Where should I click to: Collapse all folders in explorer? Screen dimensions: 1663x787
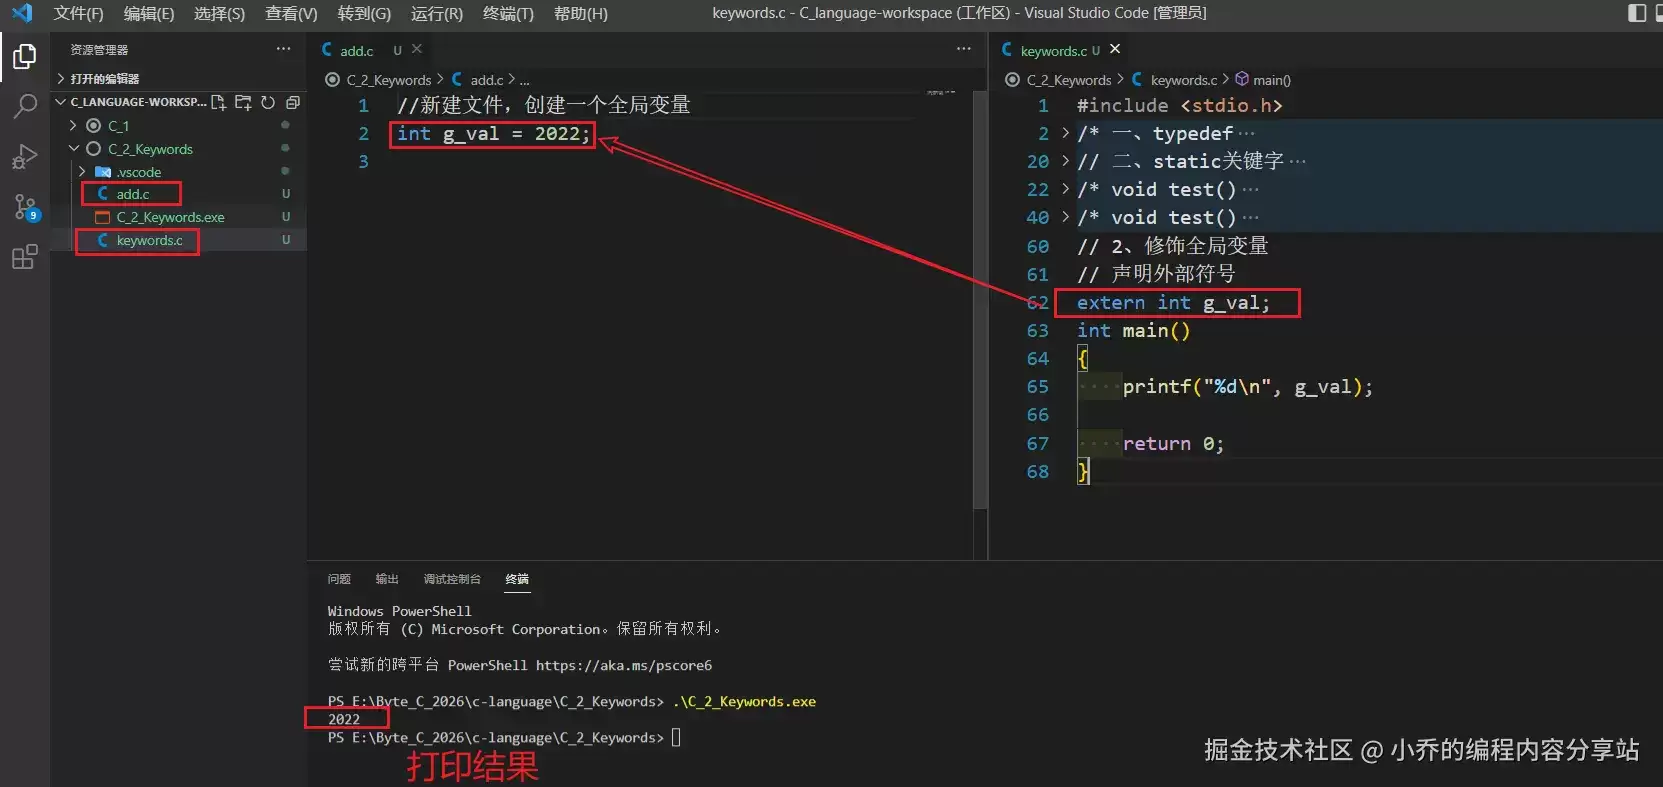(293, 102)
